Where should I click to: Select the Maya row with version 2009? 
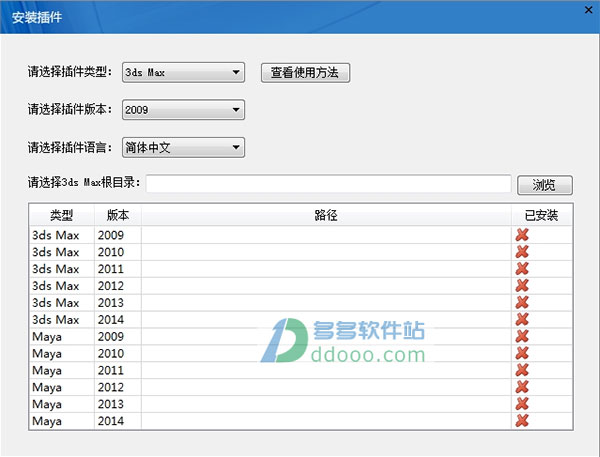301,336
